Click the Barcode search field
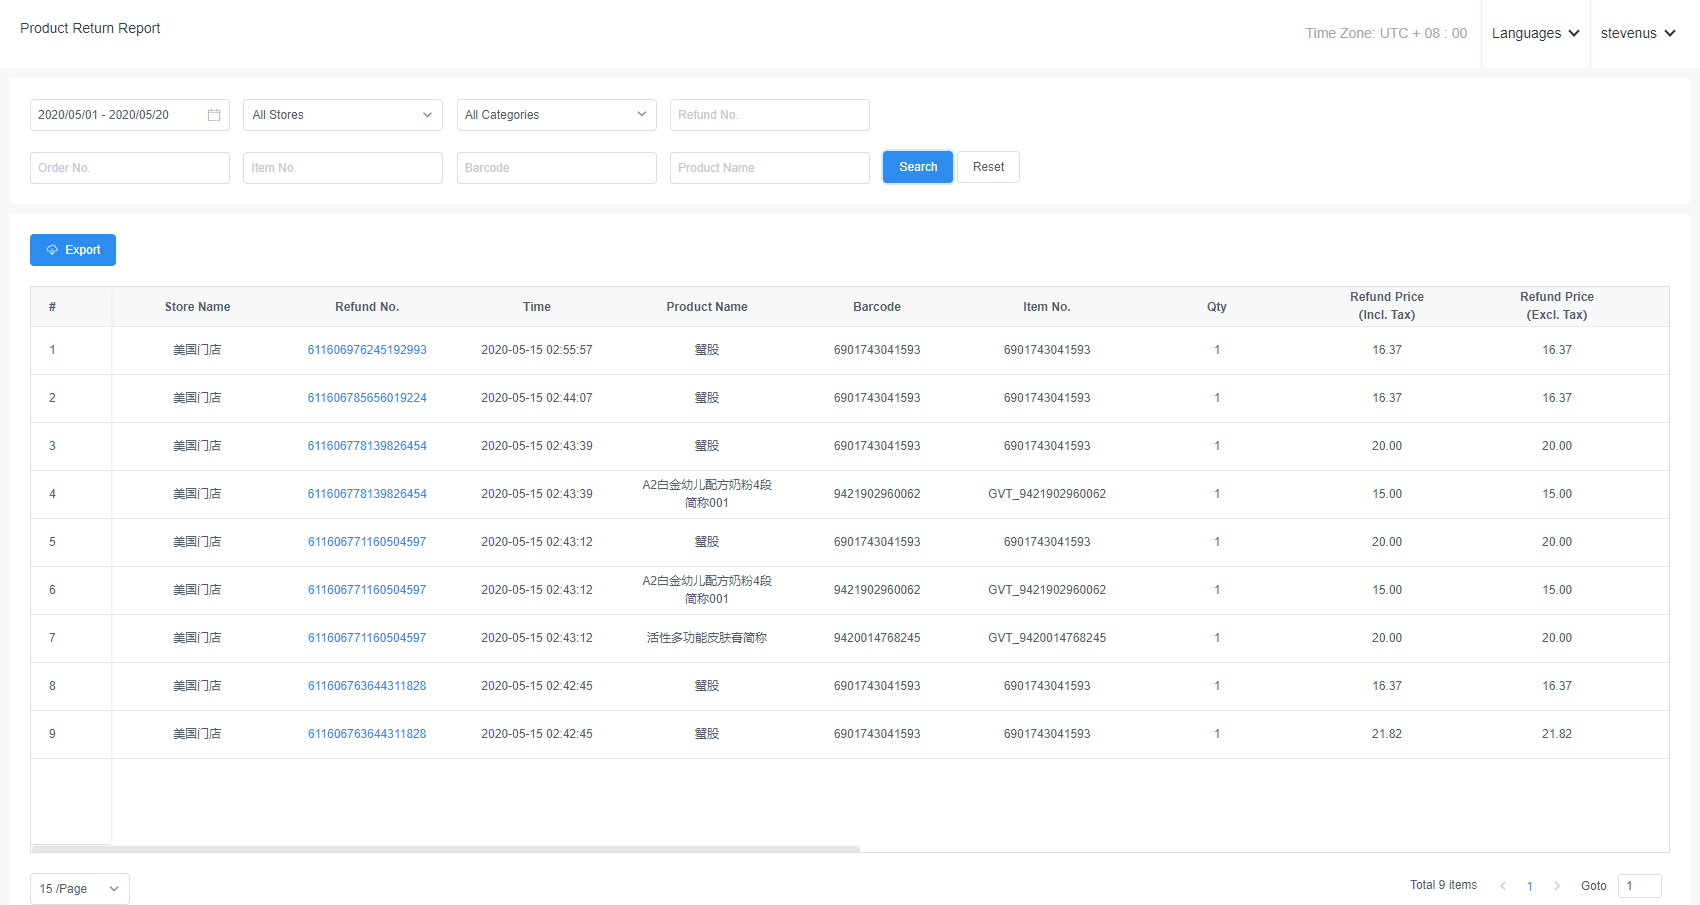This screenshot has width=1700, height=905. tap(556, 168)
